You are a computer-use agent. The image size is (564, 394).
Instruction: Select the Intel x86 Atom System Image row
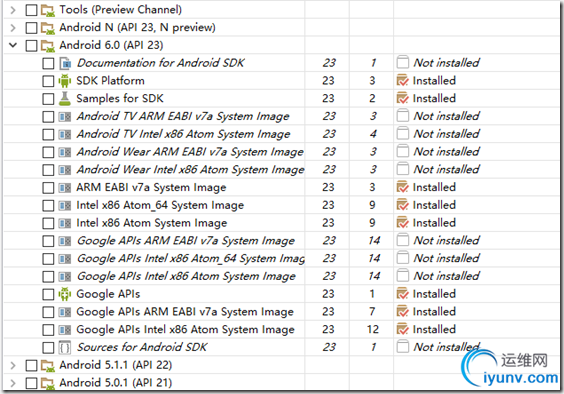click(281, 223)
